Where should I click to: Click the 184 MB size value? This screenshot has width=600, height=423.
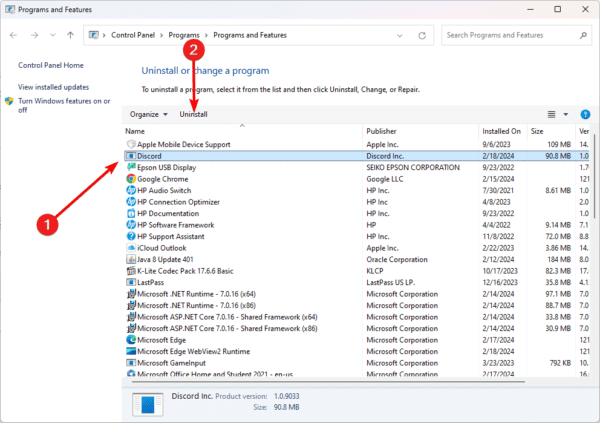point(559,259)
